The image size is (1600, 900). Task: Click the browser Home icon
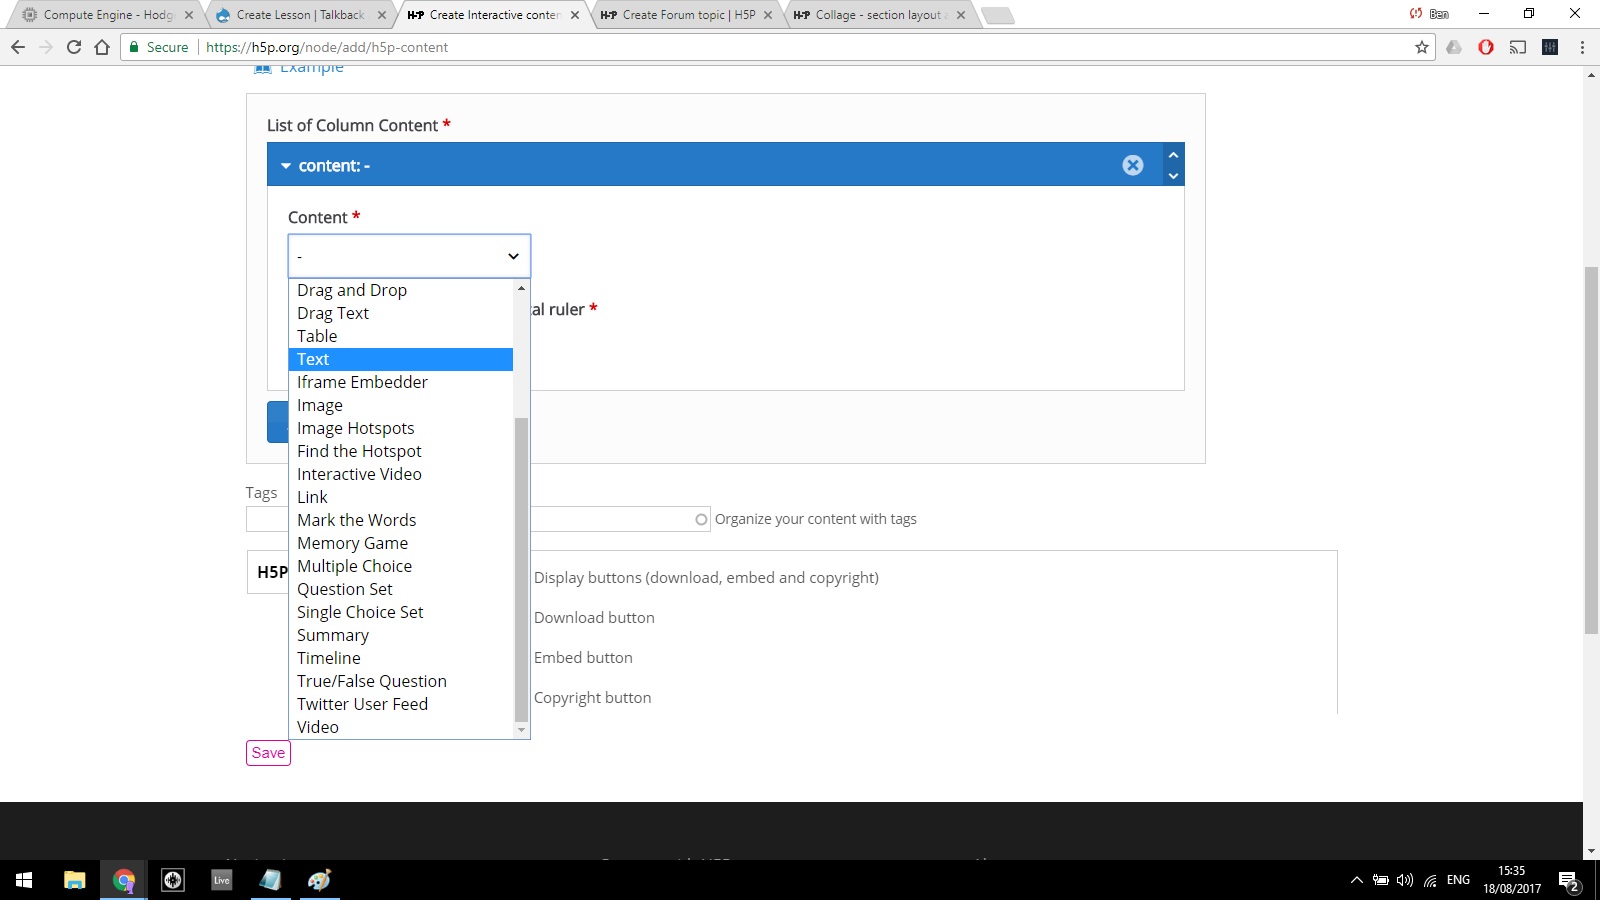(100, 47)
